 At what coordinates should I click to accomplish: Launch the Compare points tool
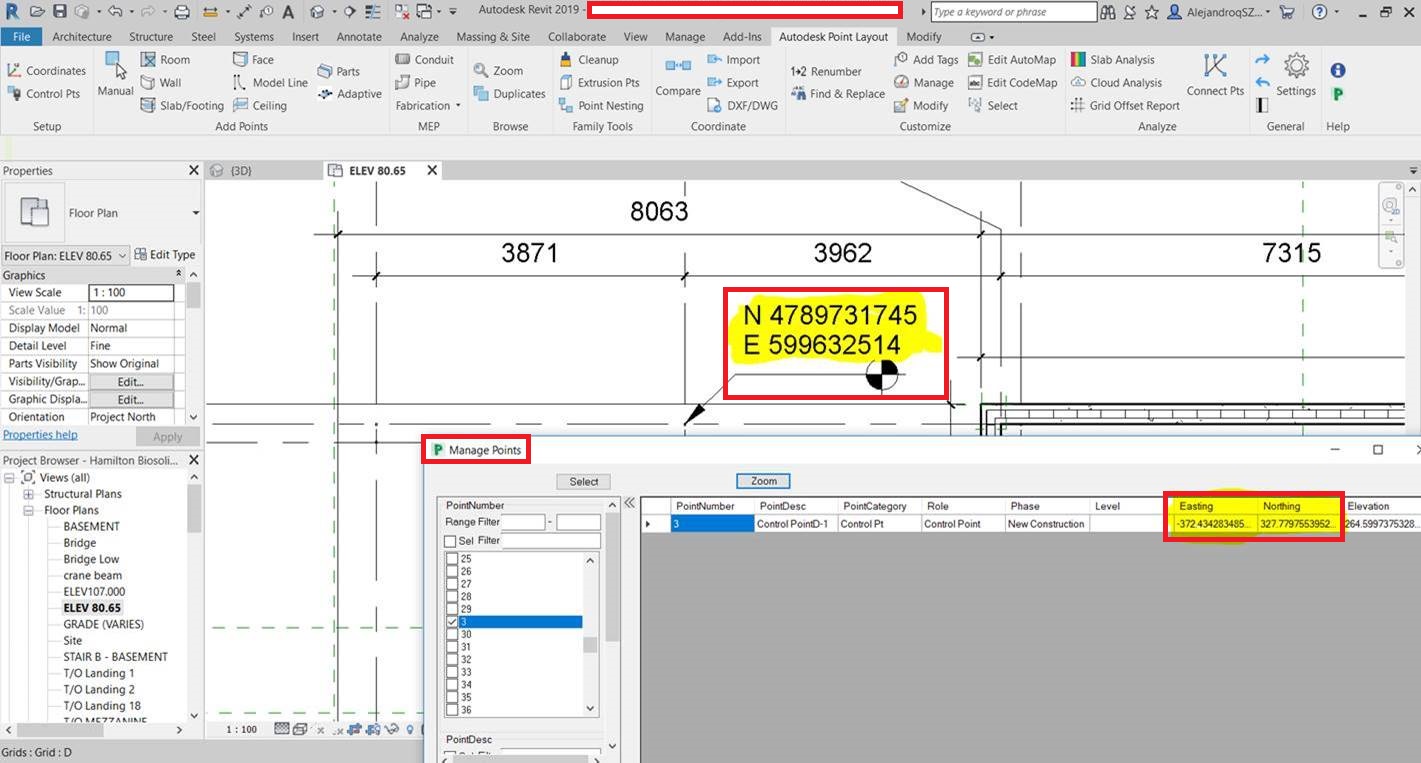pos(678,76)
